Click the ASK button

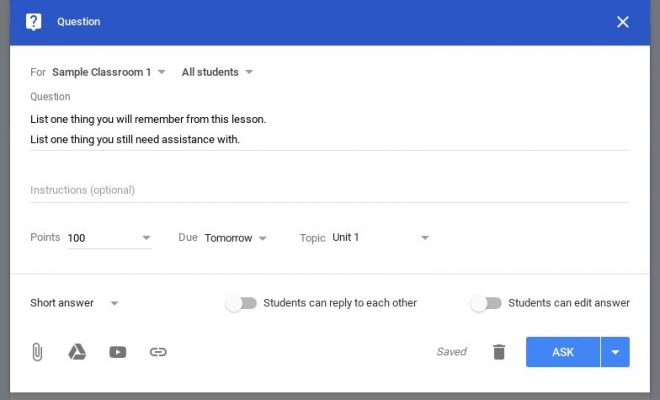click(563, 352)
